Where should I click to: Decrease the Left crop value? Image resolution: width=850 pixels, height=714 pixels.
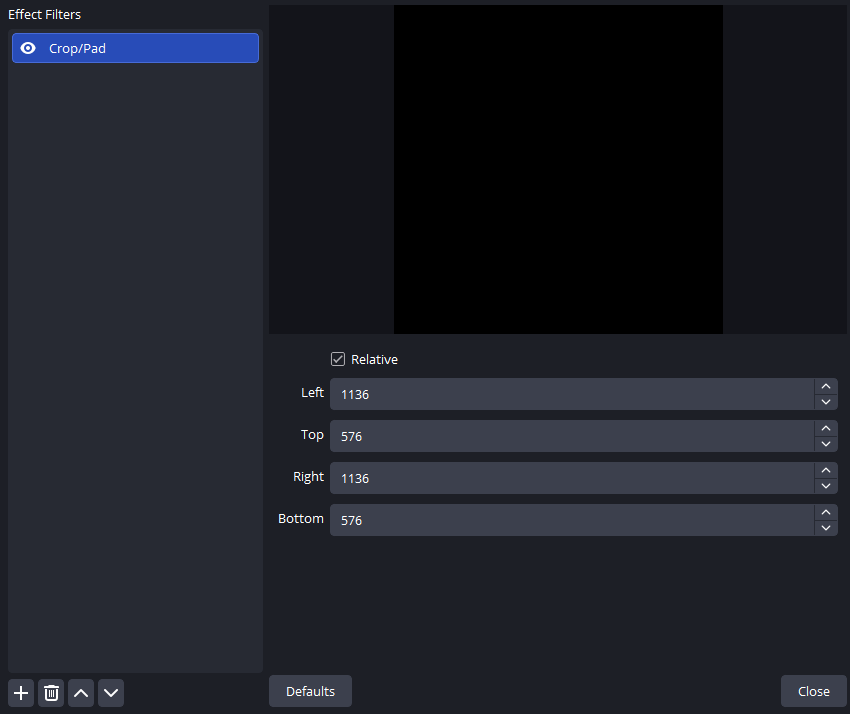tap(826, 402)
